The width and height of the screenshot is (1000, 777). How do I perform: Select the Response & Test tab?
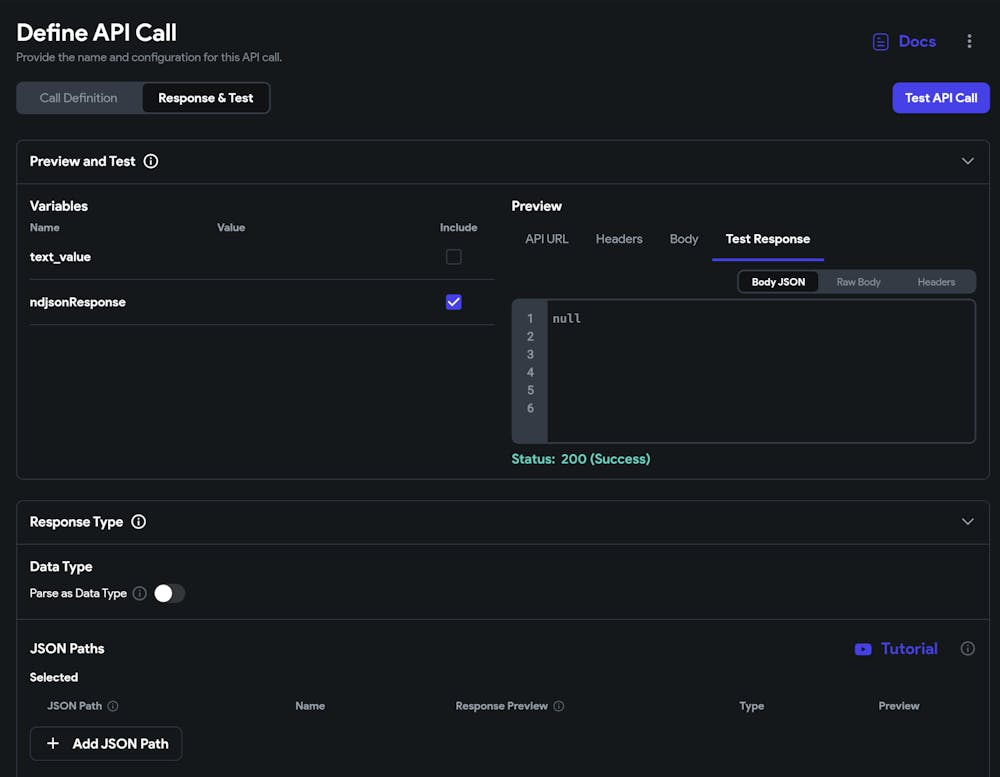click(205, 98)
